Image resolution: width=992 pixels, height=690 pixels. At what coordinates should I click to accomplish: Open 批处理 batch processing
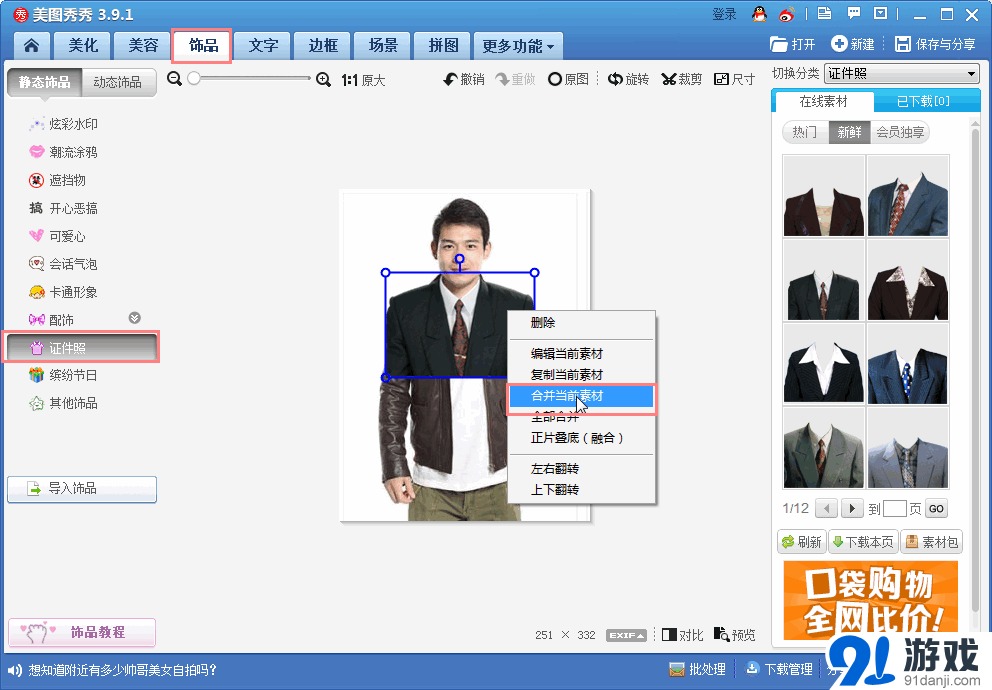tap(697, 669)
